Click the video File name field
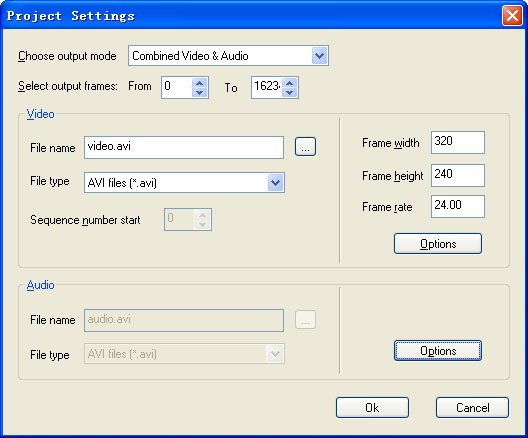 click(184, 147)
